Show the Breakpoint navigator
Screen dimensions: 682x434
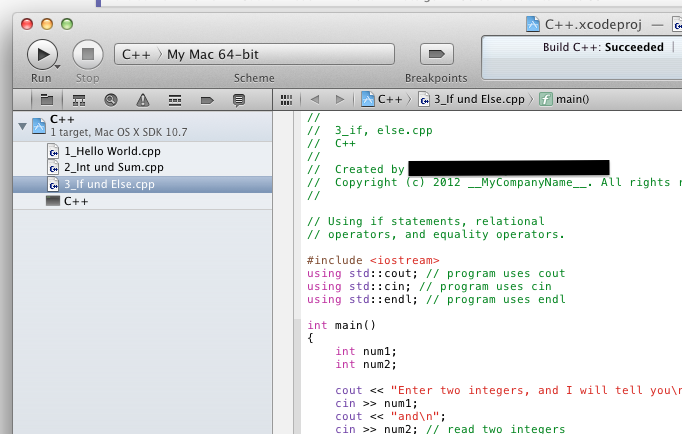[206, 100]
